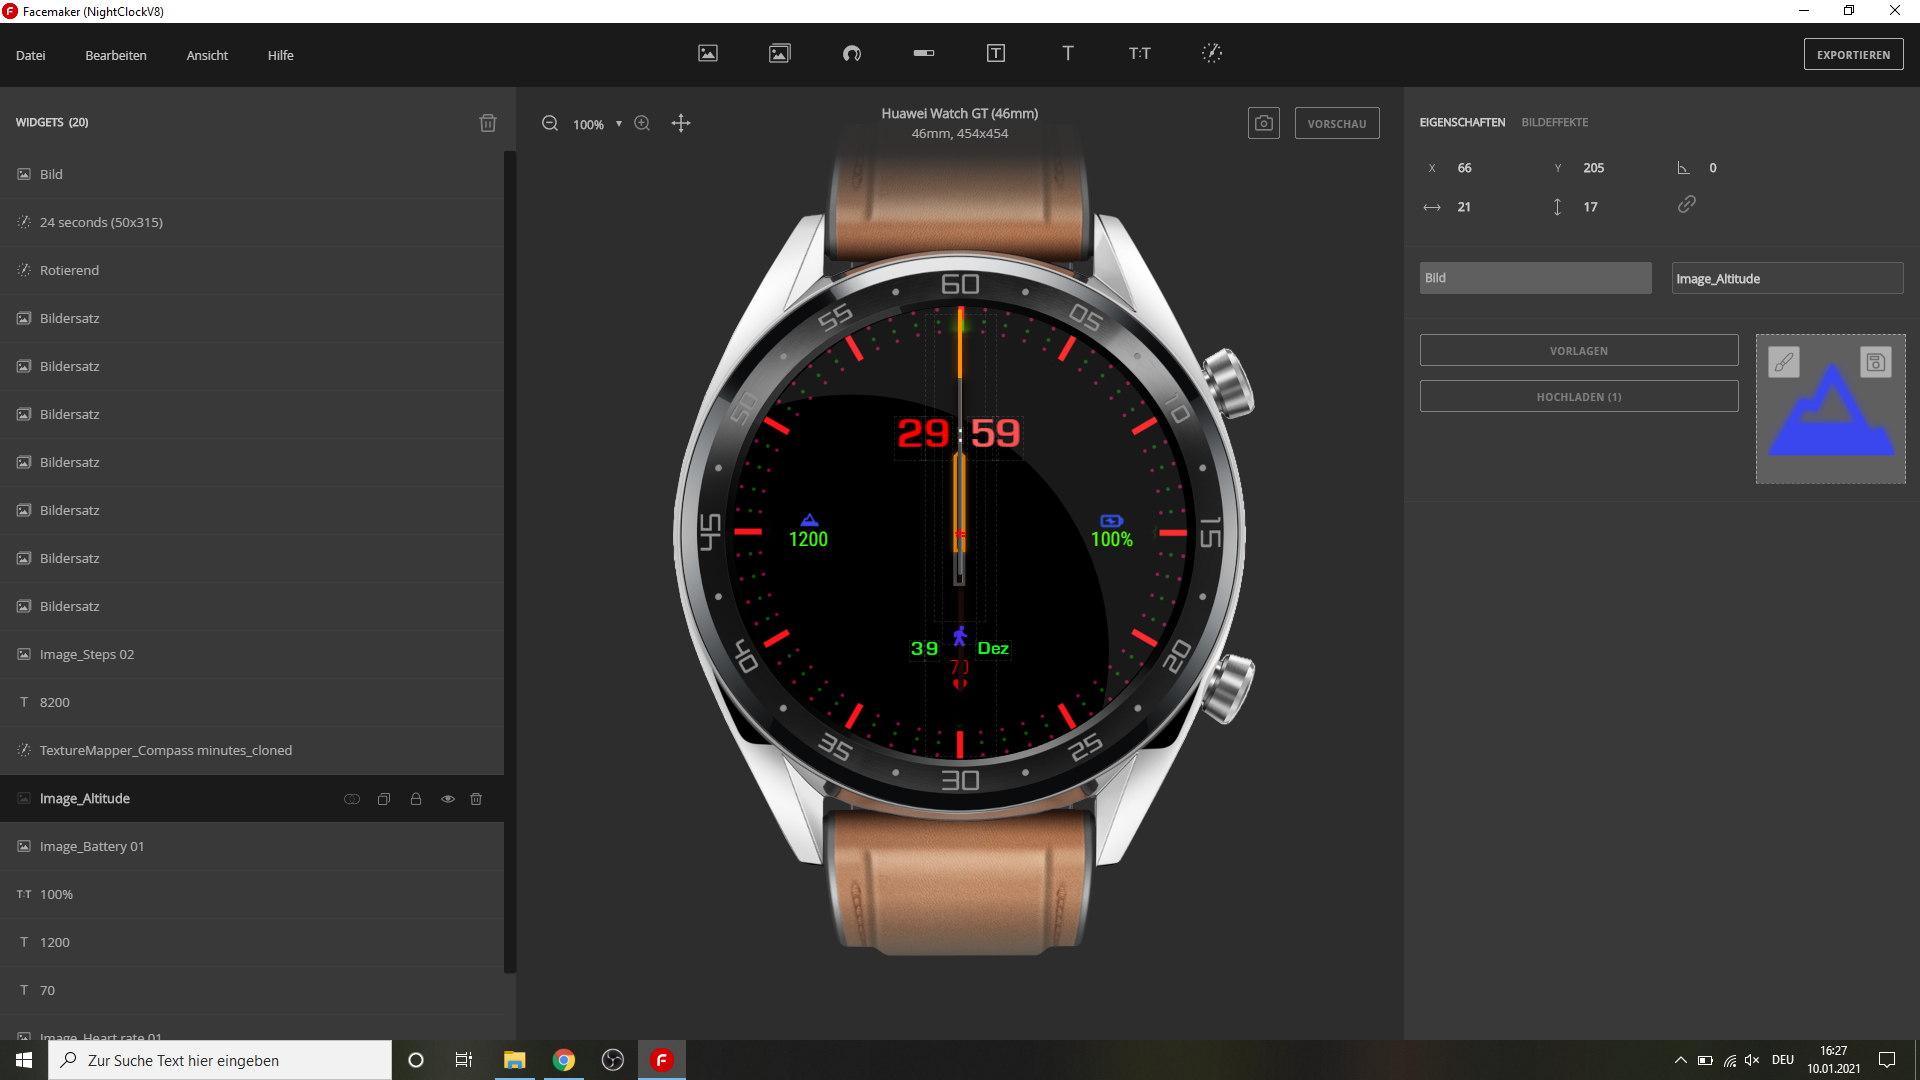Zoom in the canvas
The image size is (1920, 1080).
pyautogui.click(x=642, y=123)
